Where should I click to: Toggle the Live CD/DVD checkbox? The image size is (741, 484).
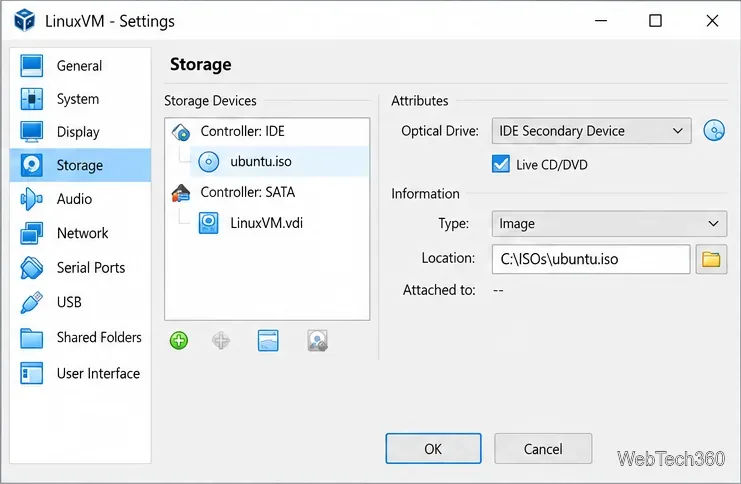click(x=501, y=164)
